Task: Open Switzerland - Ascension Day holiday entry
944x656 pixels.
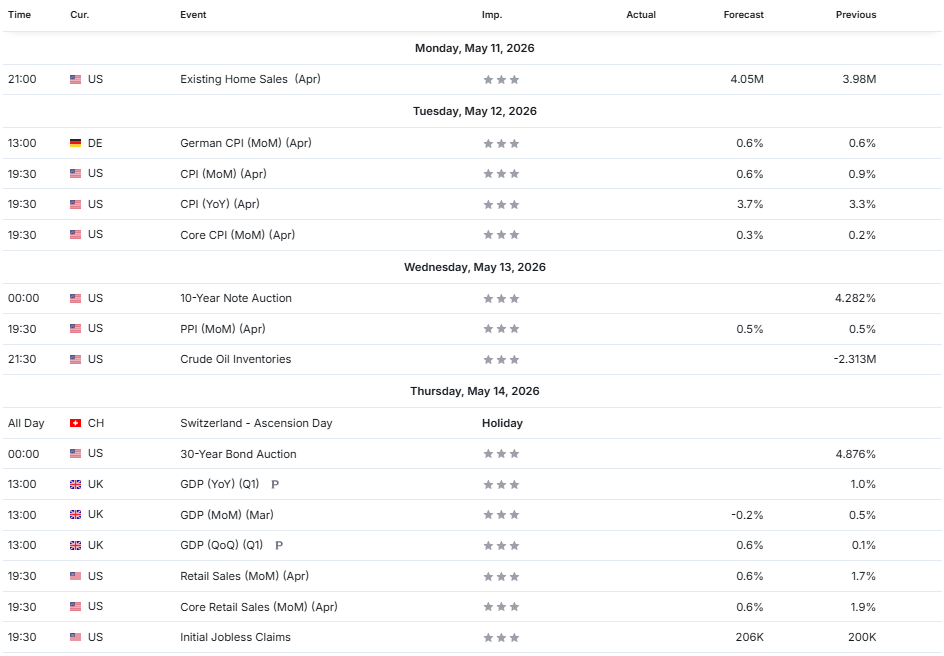Action: pyautogui.click(x=256, y=423)
